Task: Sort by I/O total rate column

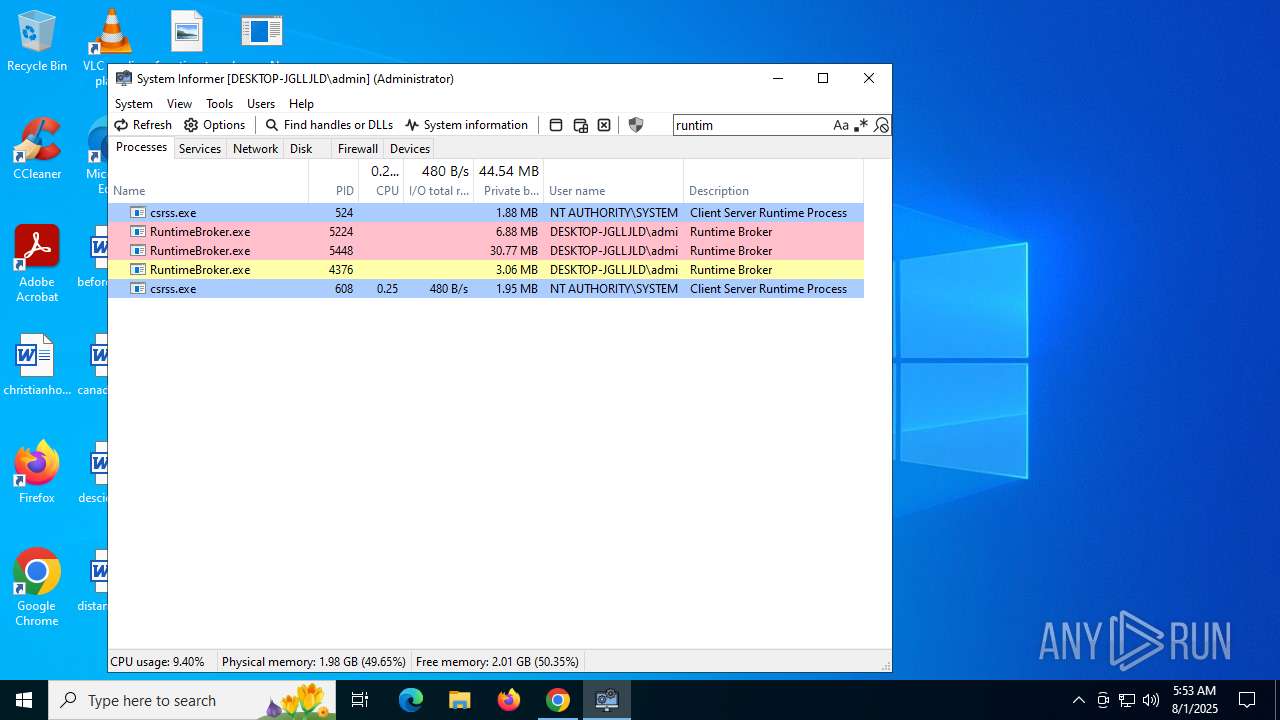Action: tap(438, 181)
